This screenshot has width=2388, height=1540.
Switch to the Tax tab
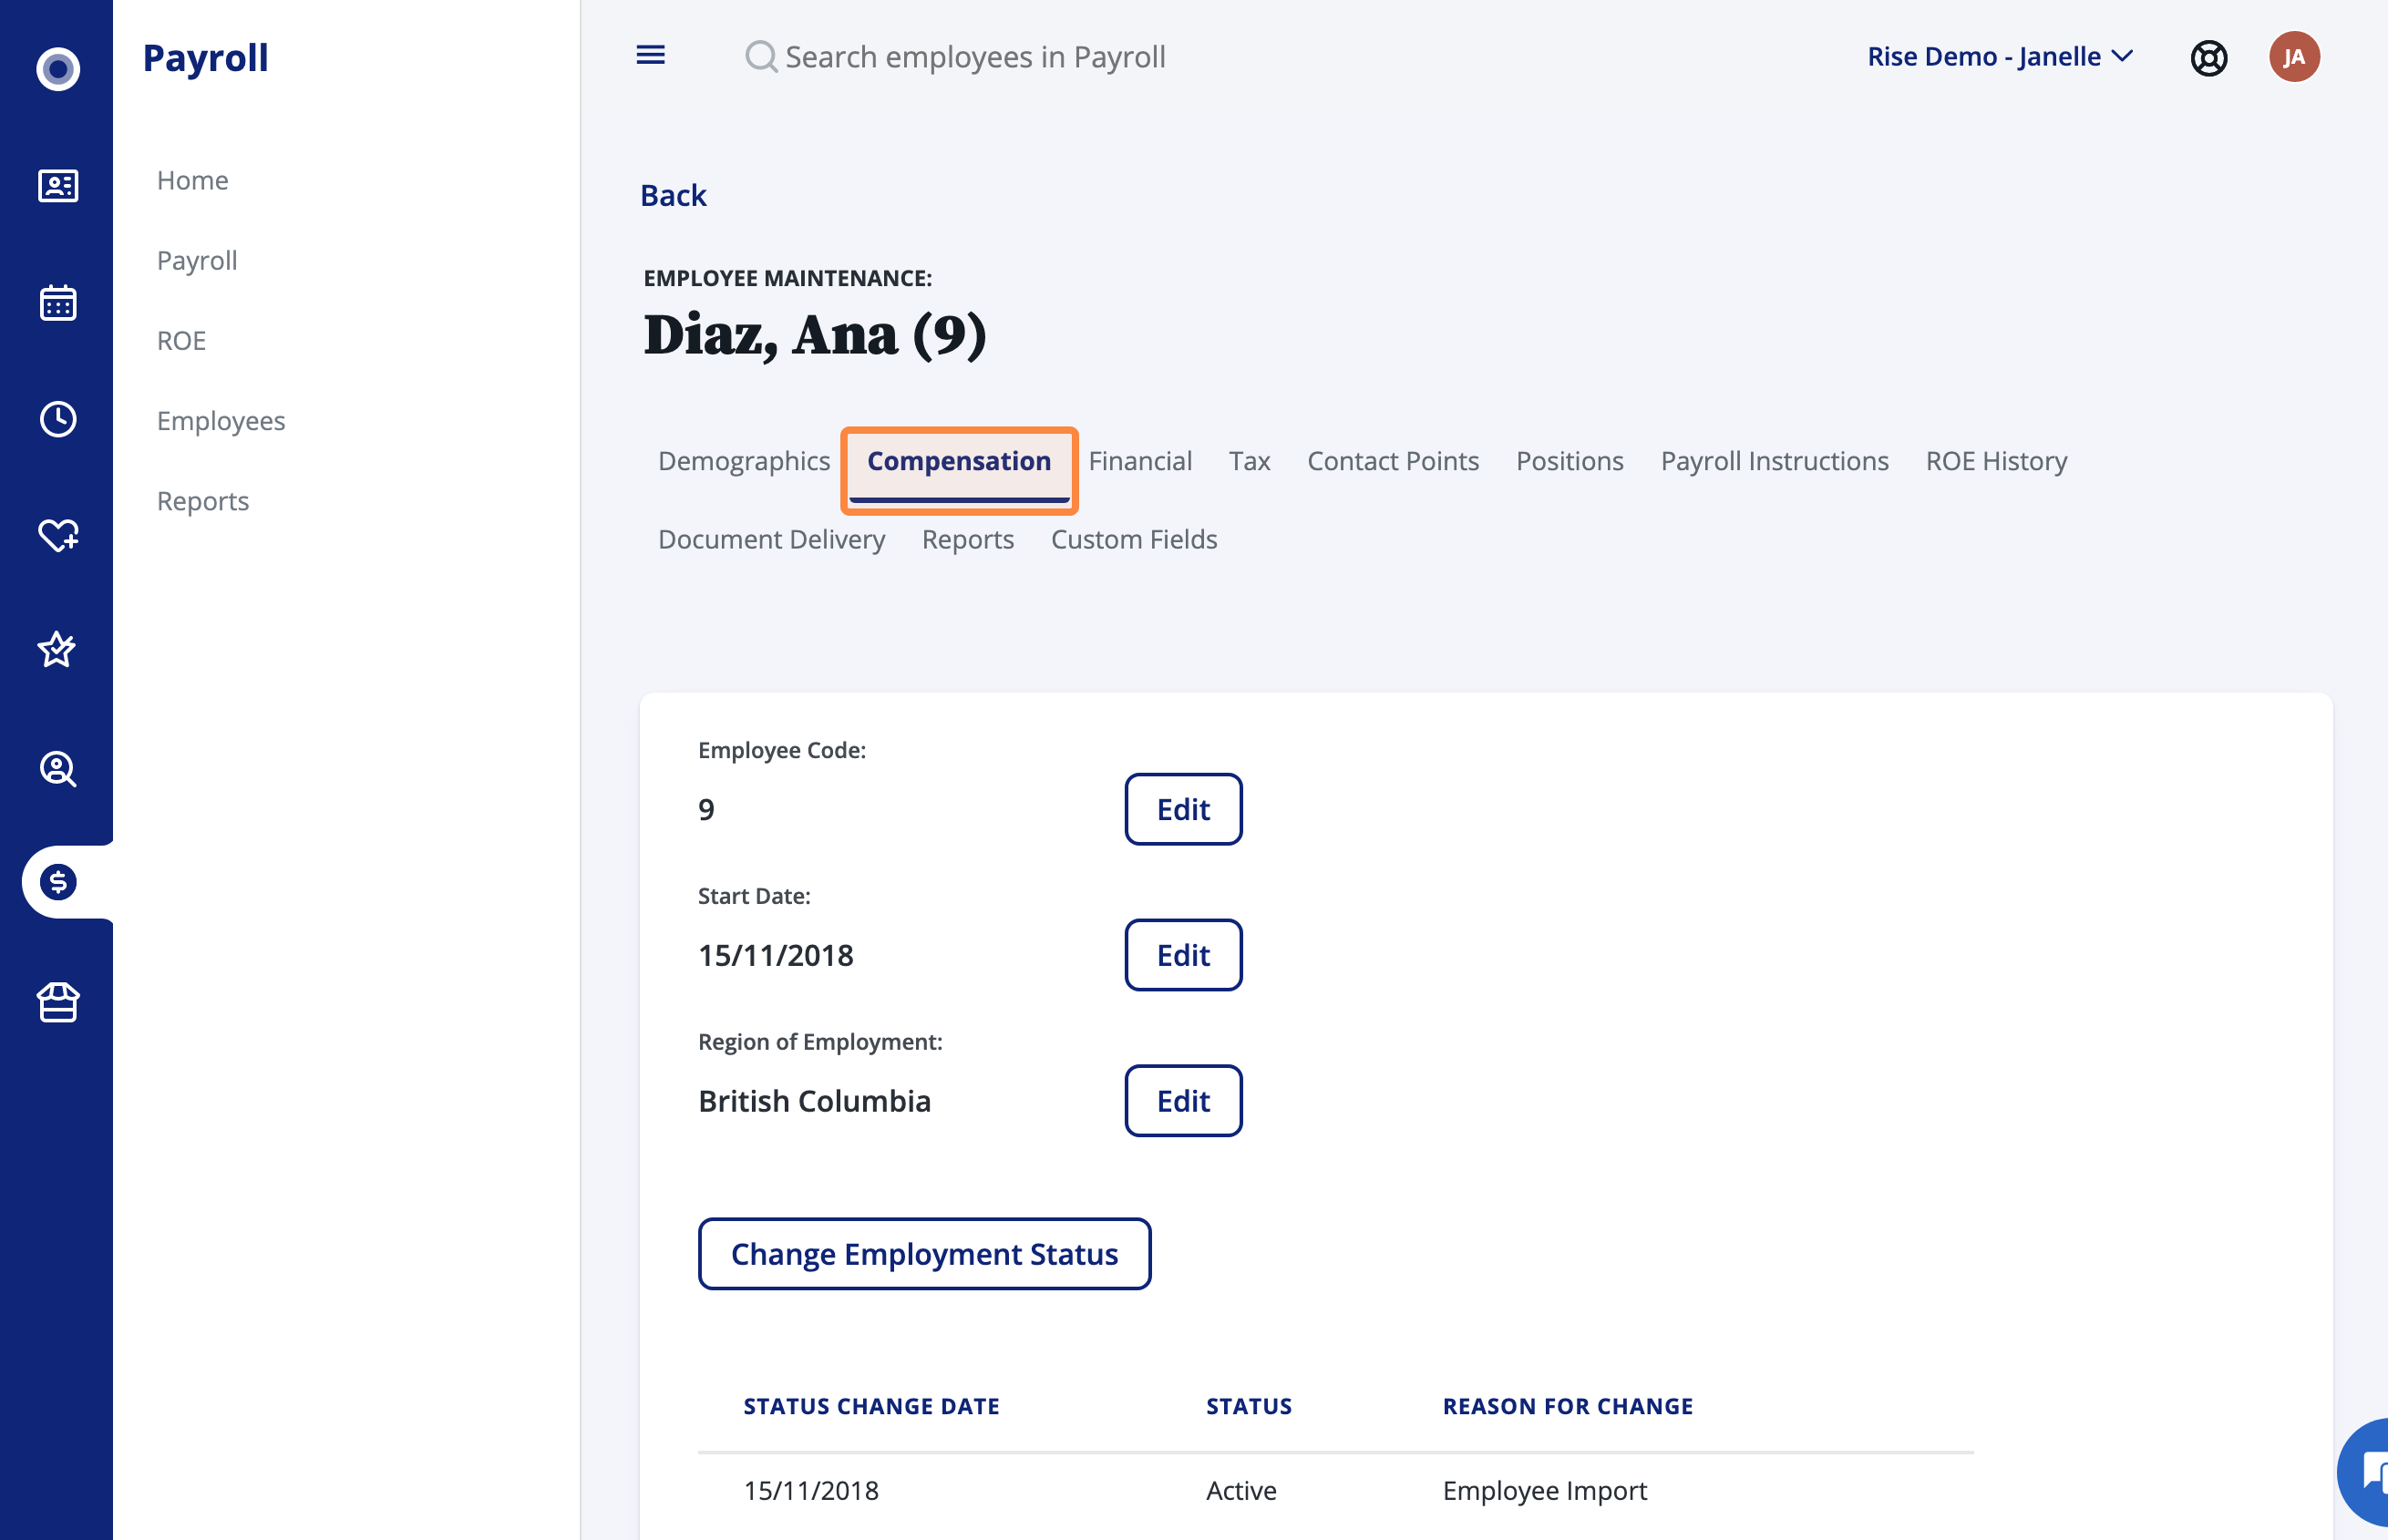coord(1248,459)
